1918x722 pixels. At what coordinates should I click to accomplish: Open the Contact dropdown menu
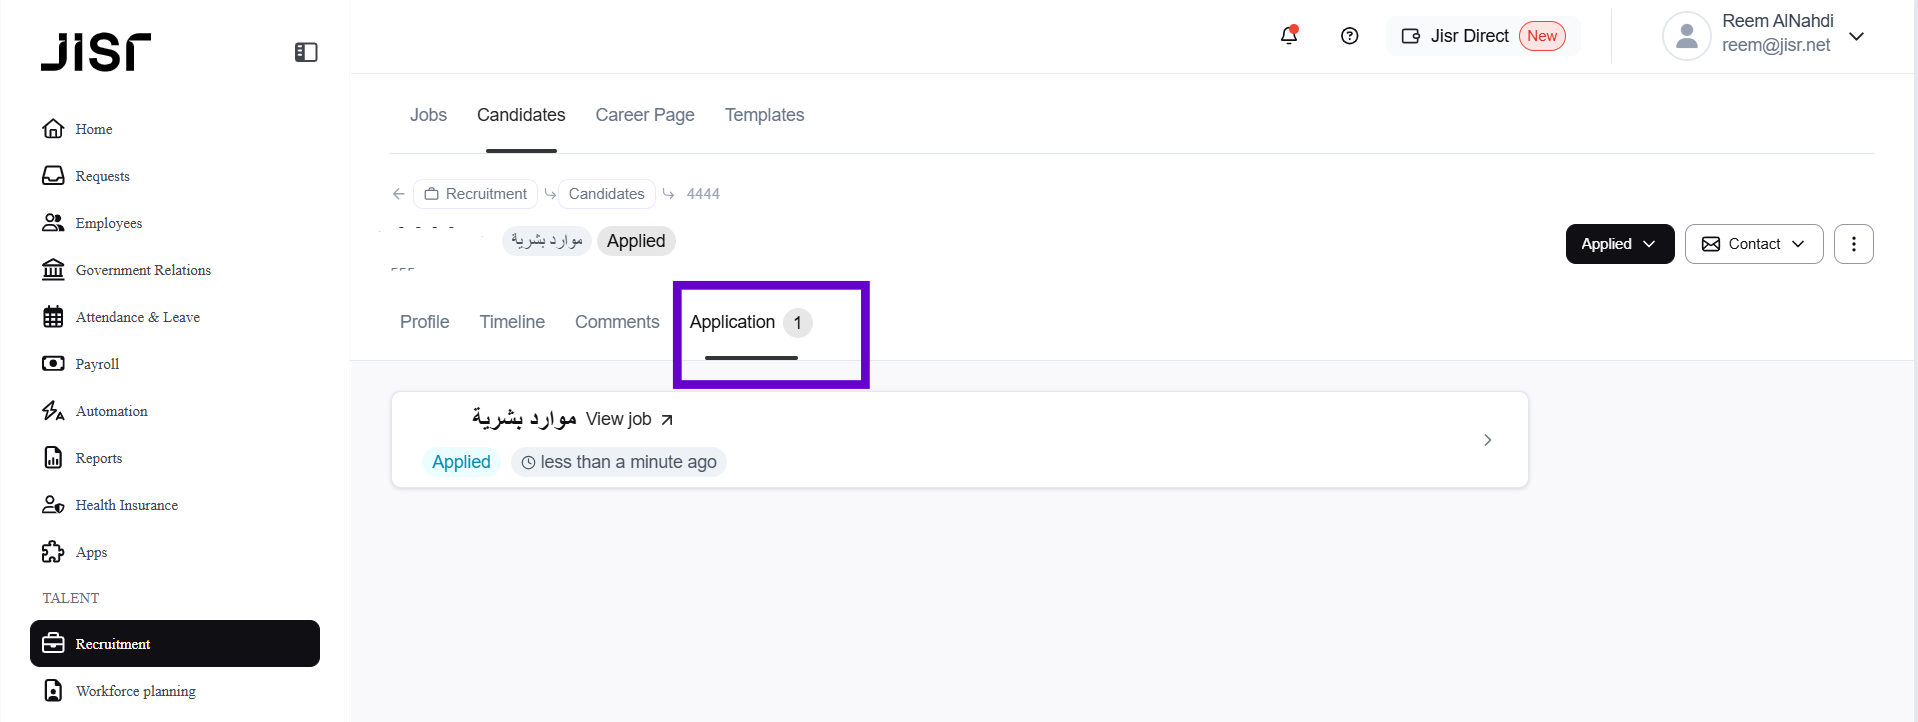point(1753,244)
